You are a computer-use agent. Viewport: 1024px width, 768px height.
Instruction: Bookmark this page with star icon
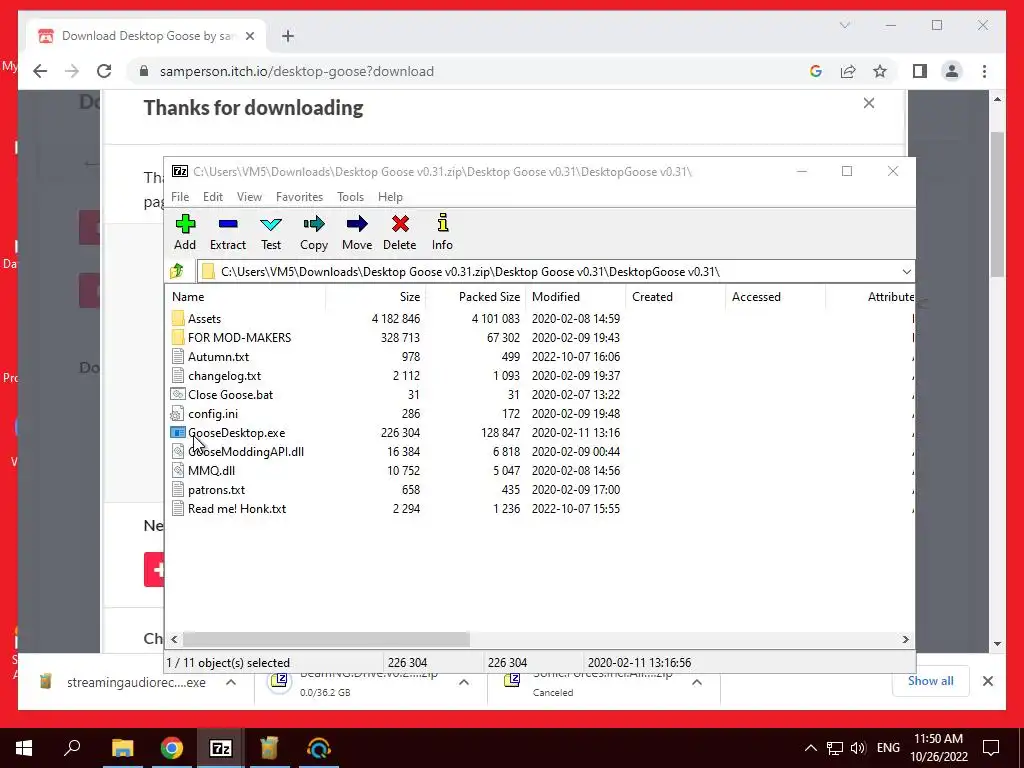pos(880,71)
